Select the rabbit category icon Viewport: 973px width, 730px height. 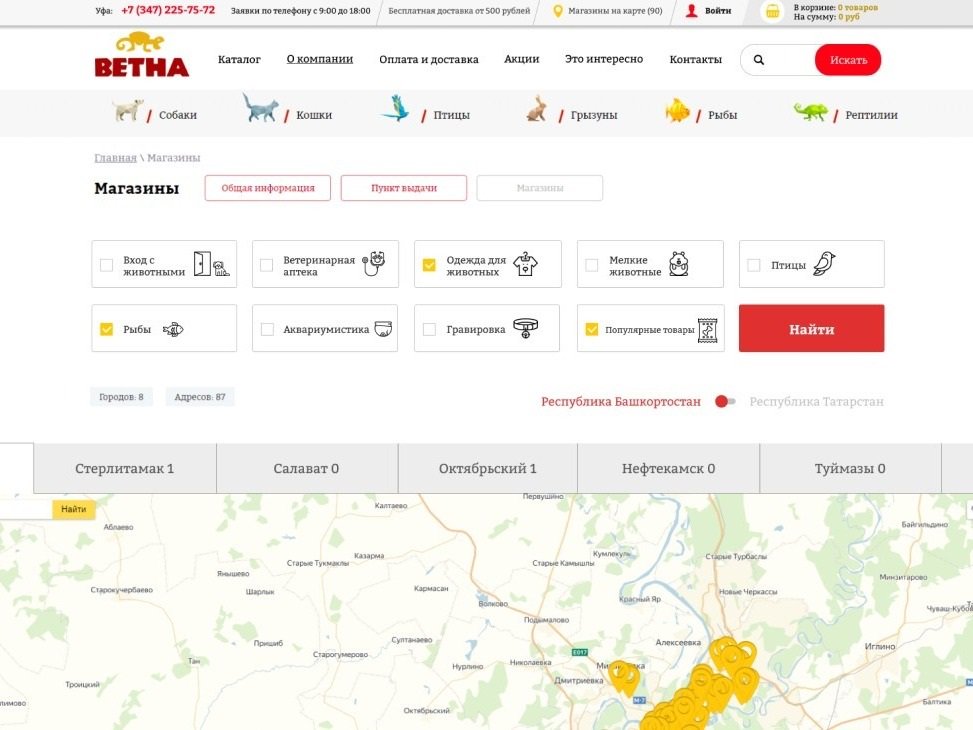(537, 109)
